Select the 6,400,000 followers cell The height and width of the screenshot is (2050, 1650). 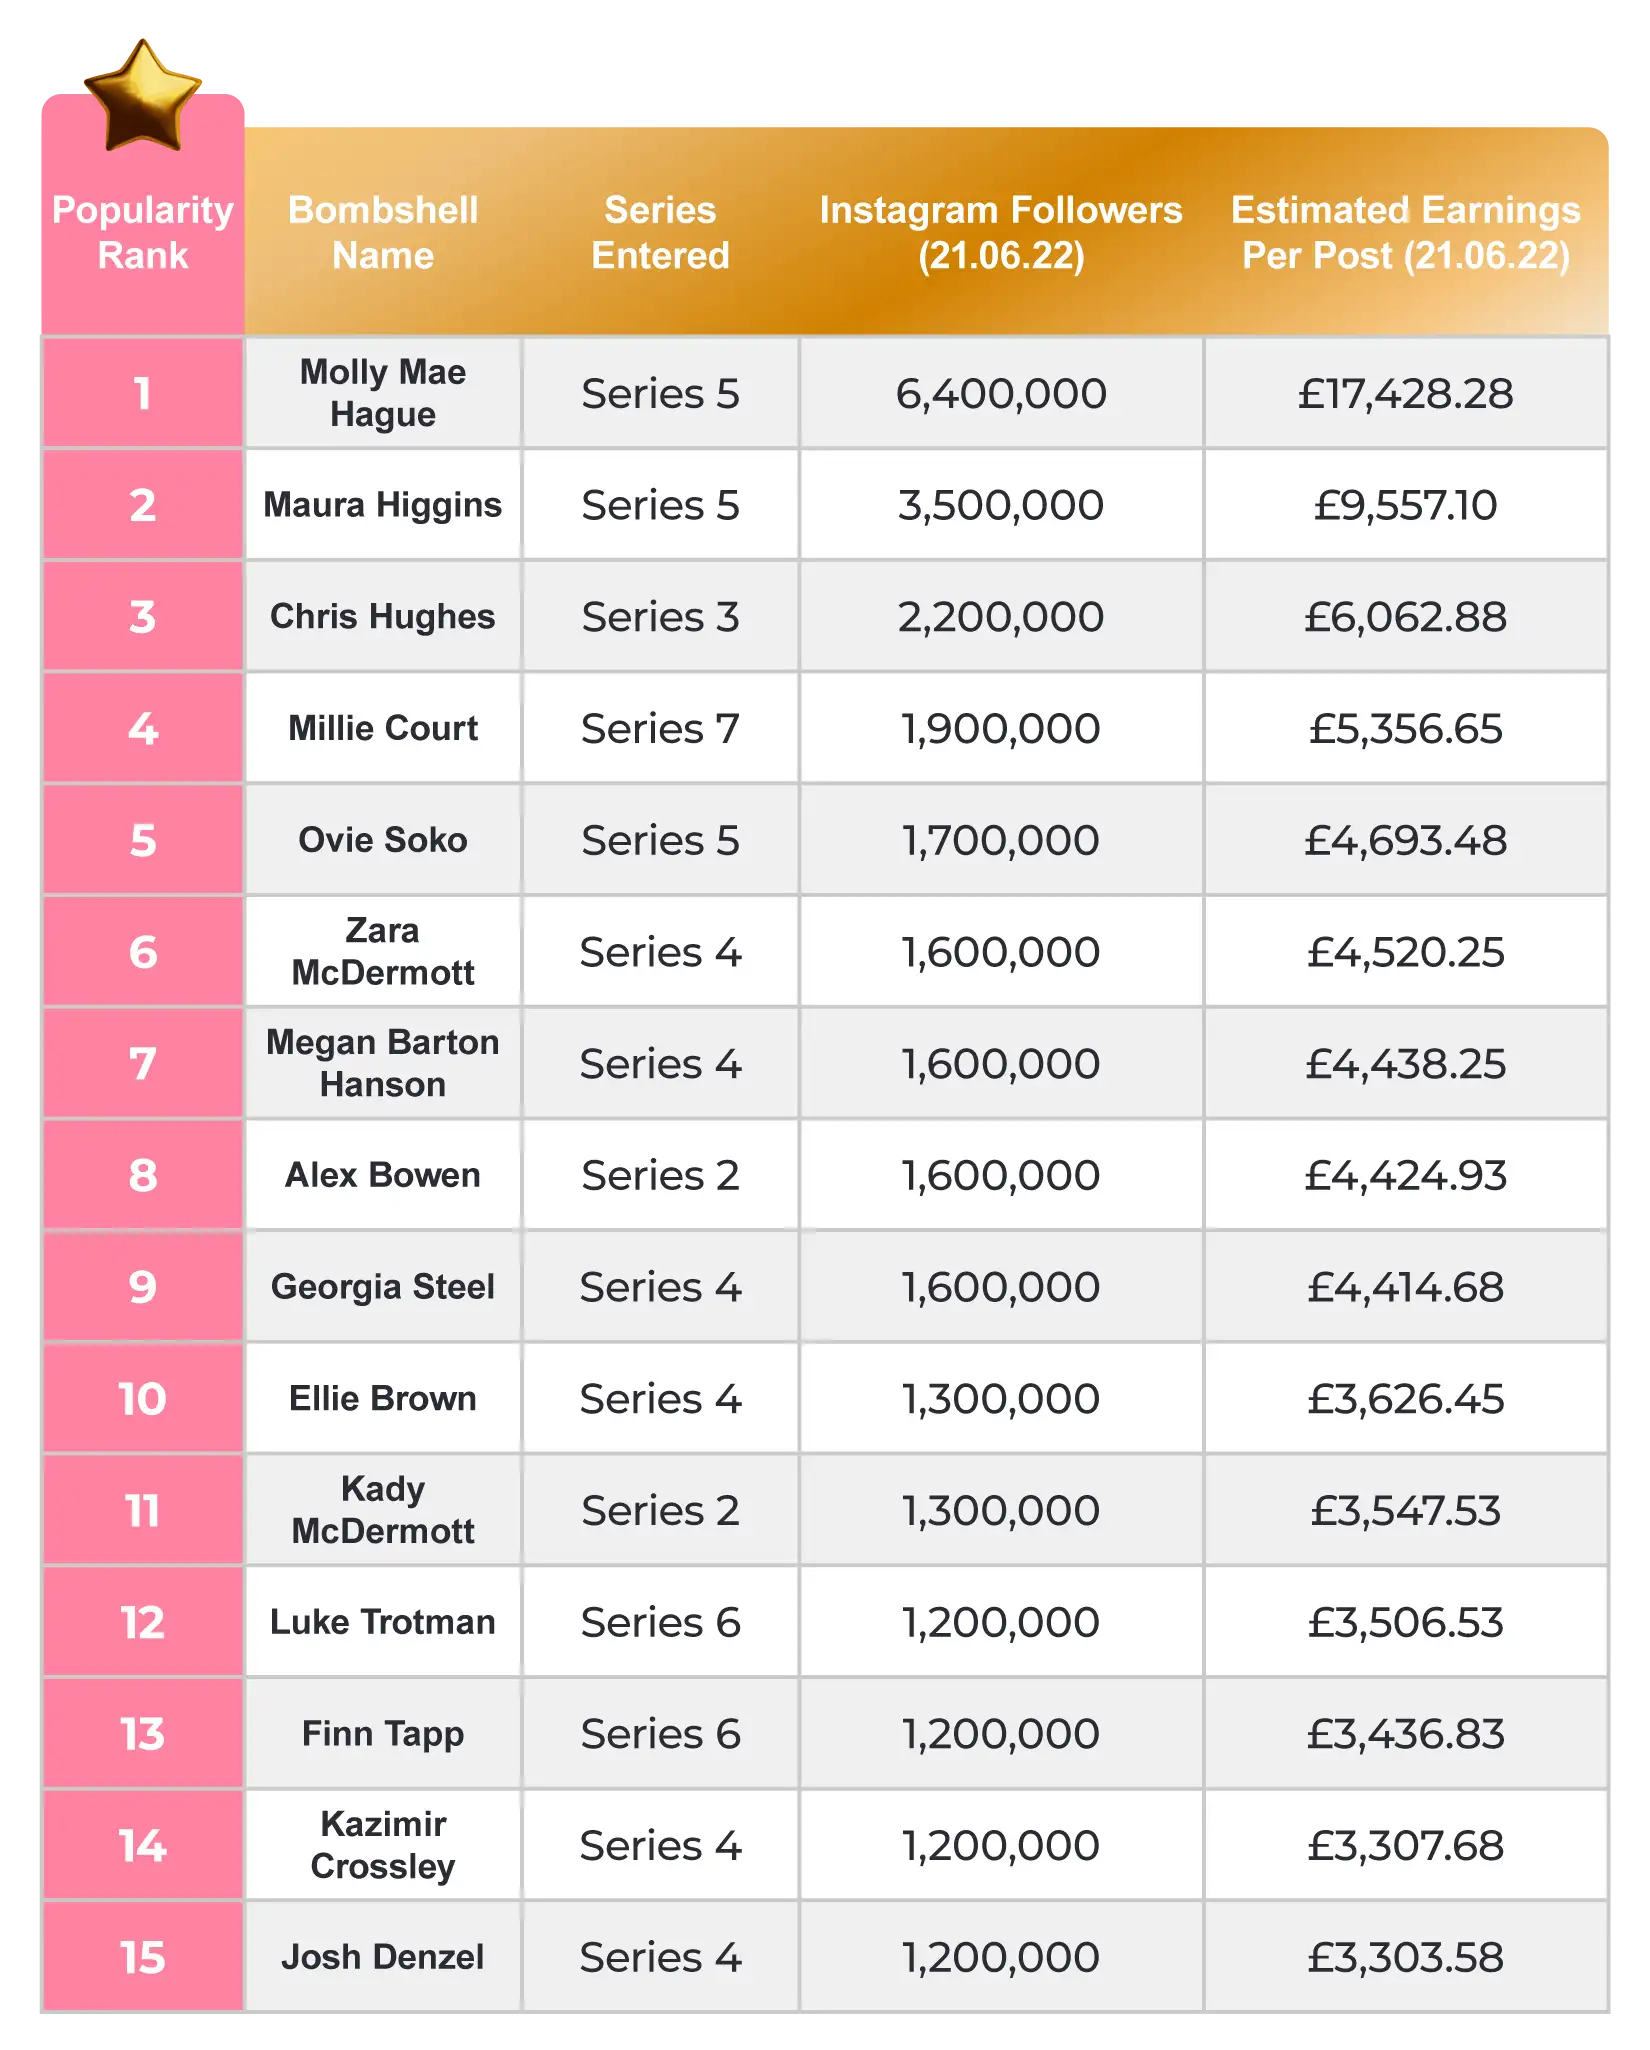[1001, 393]
